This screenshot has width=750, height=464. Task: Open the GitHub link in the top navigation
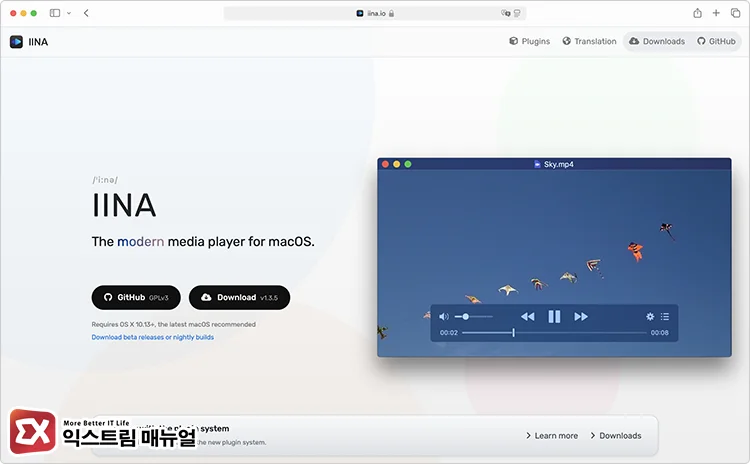(716, 41)
